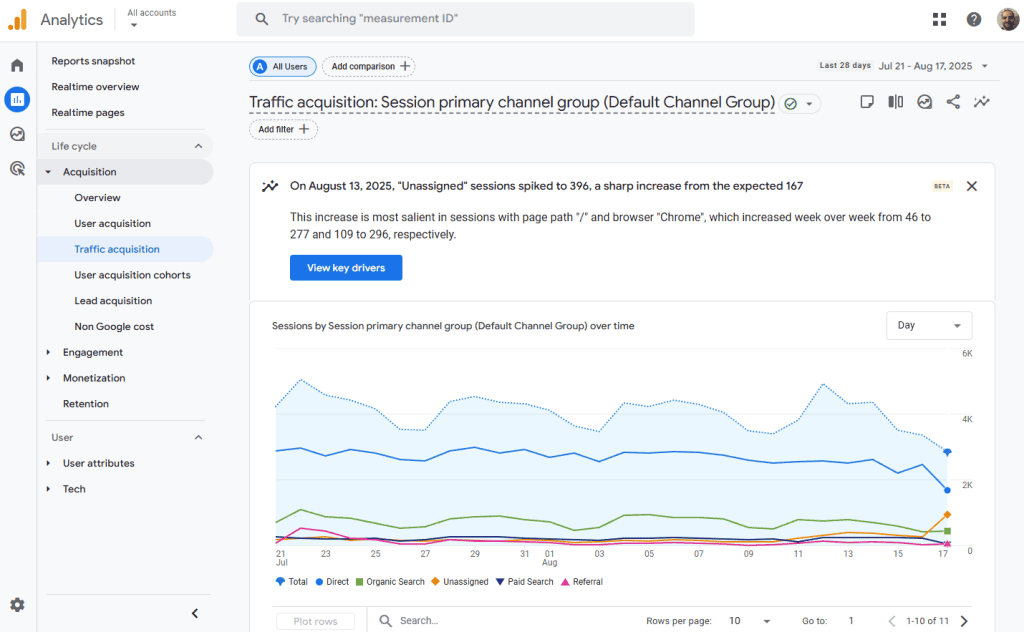Click the Share this report icon

click(x=953, y=102)
